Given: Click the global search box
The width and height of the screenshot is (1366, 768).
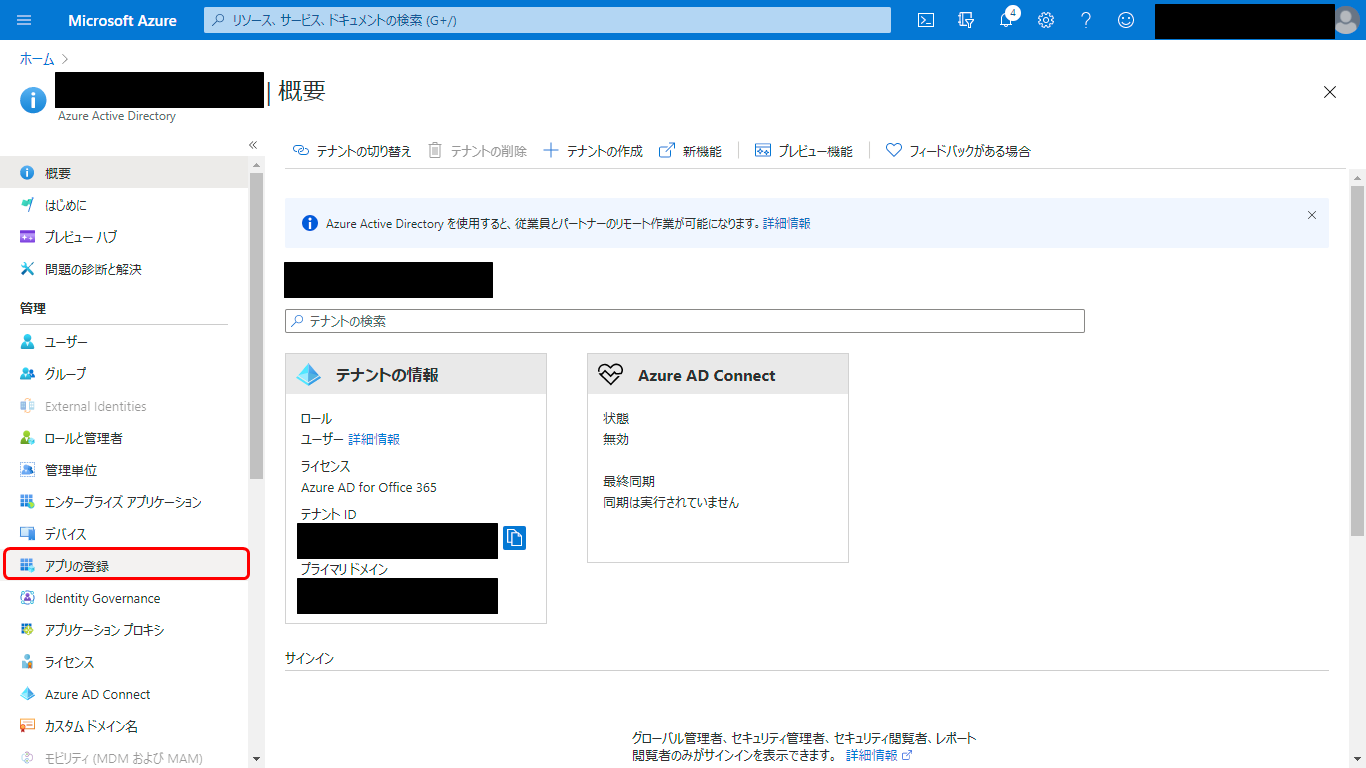Looking at the screenshot, I should pyautogui.click(x=547, y=20).
